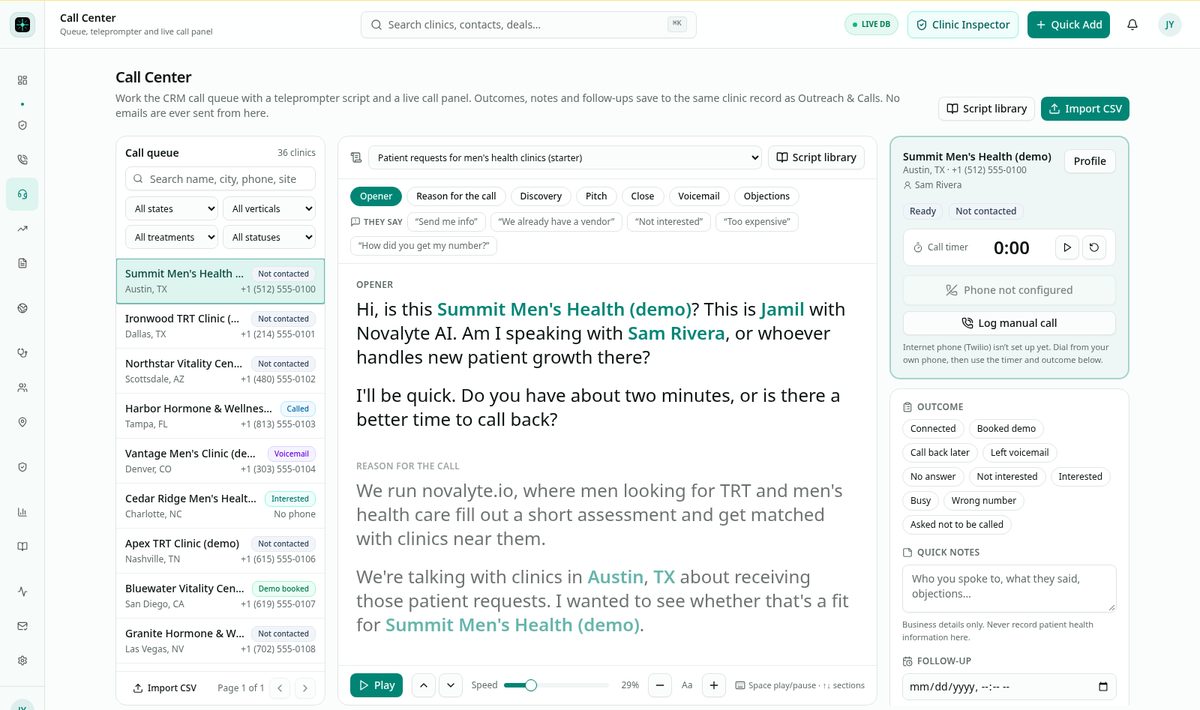Reset the call timer

pyautogui.click(x=1094, y=247)
